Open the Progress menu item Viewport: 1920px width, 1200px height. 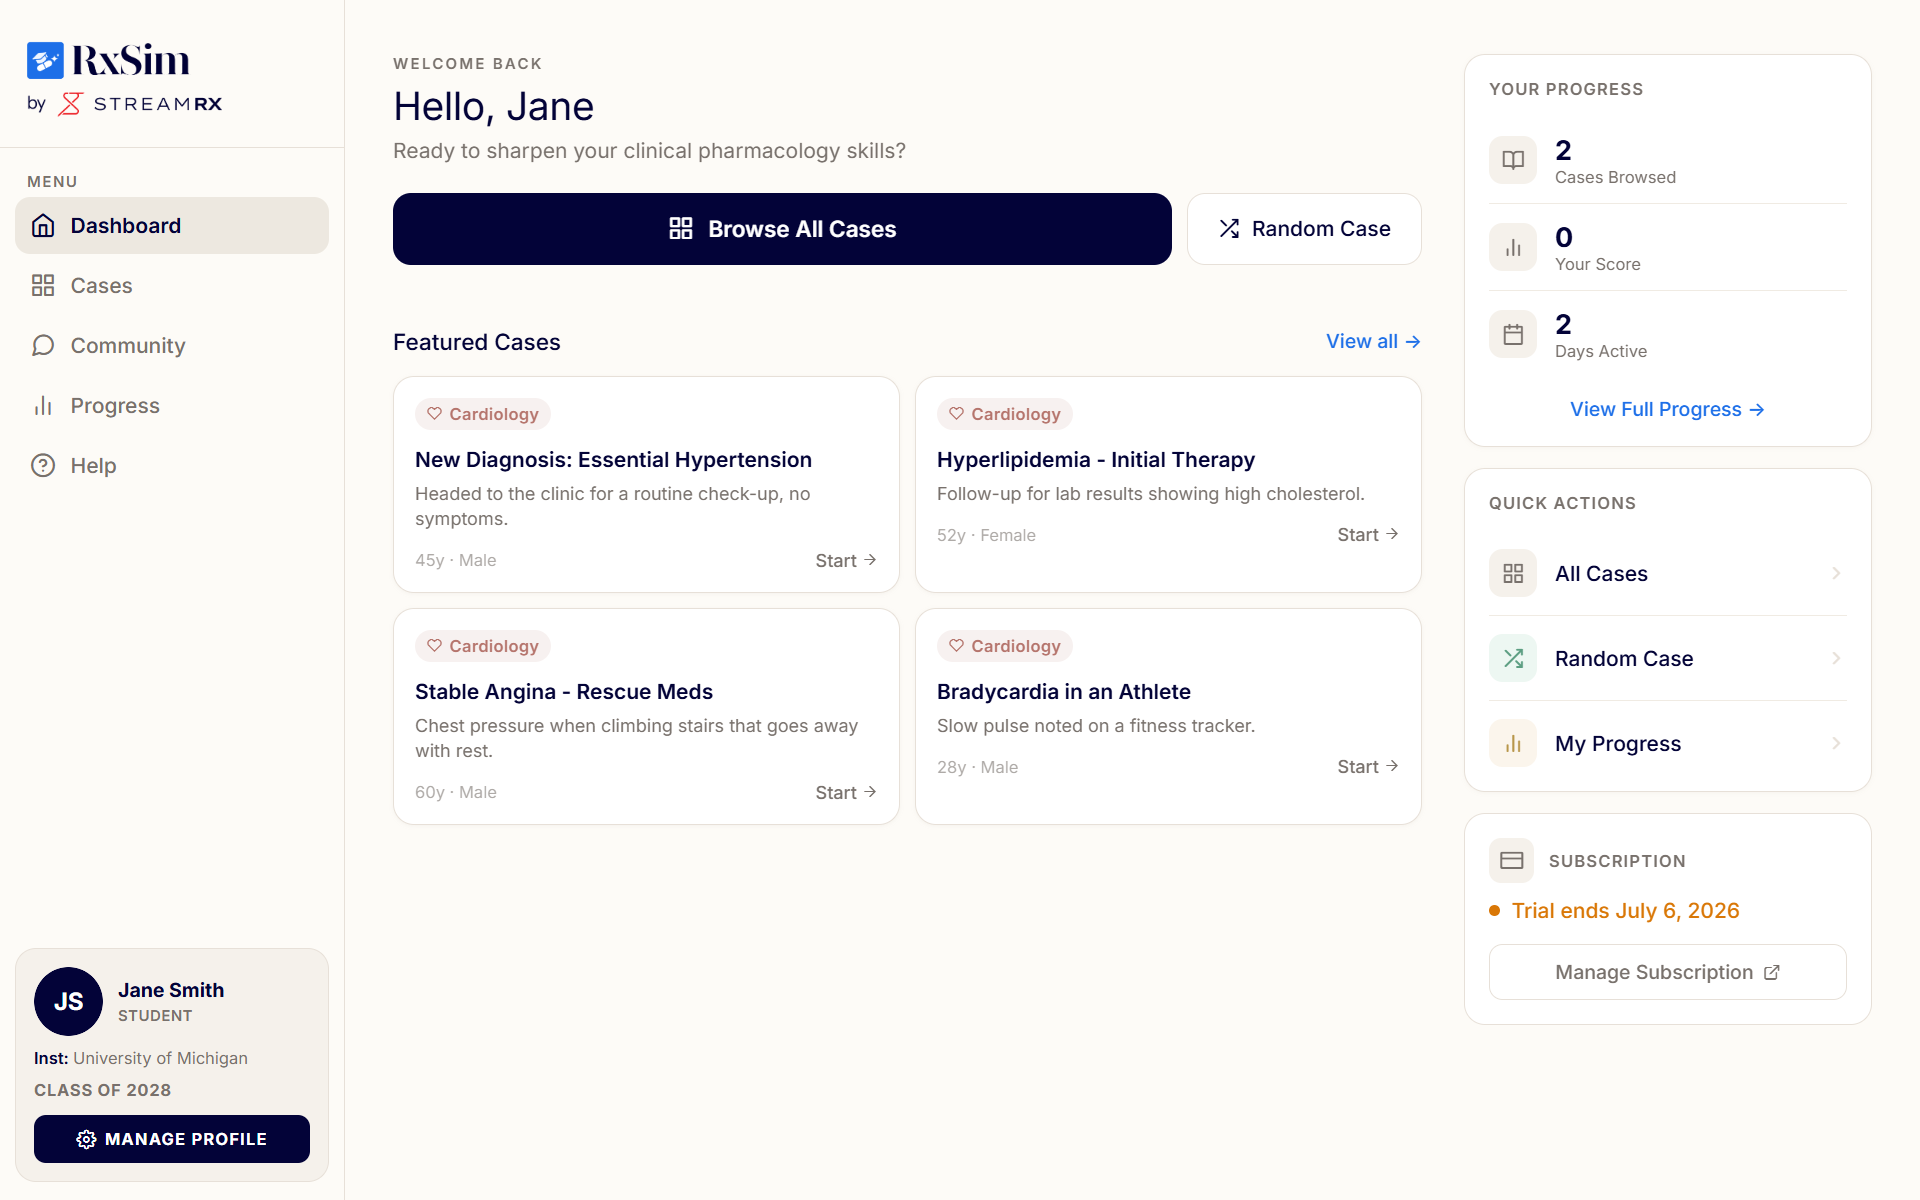click(x=172, y=406)
